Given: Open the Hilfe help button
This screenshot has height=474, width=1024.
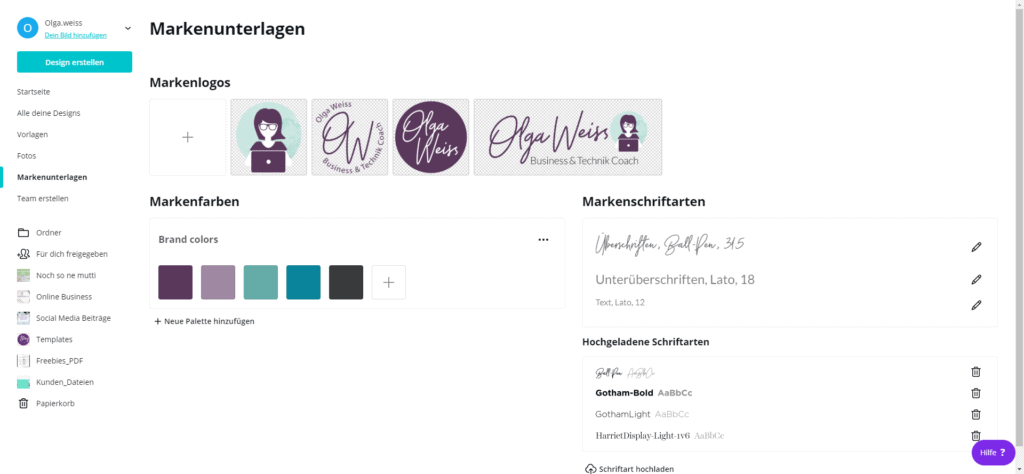Looking at the screenshot, I should (x=993, y=452).
